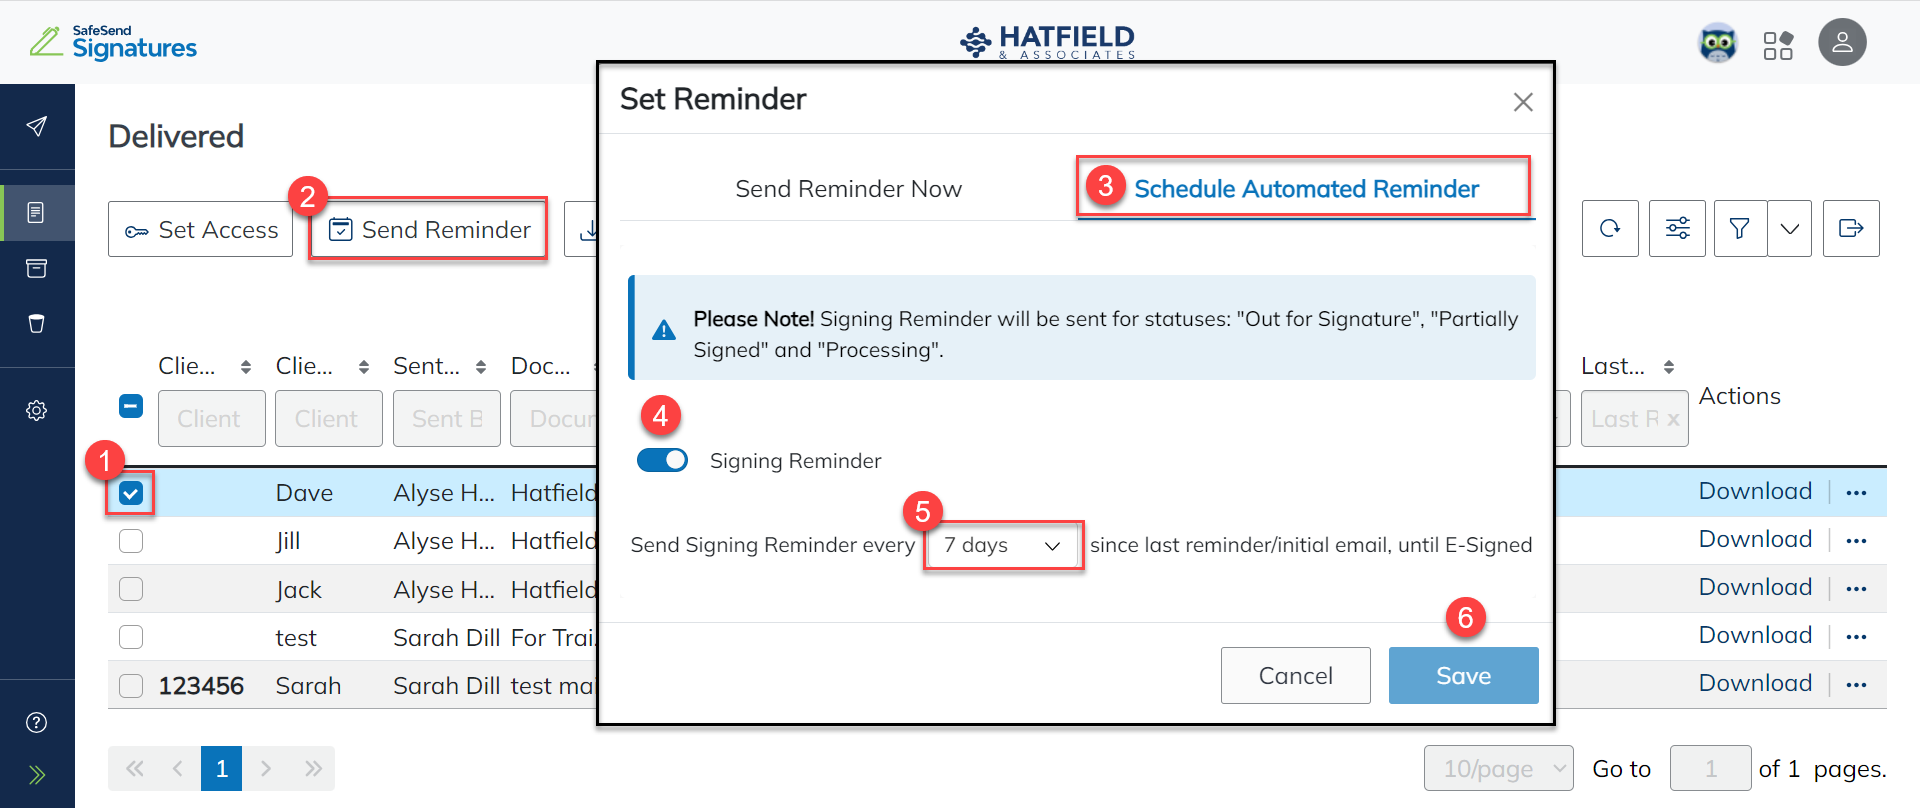Open the archive box icon in the sidebar
The height and width of the screenshot is (808, 1920).
(x=37, y=268)
